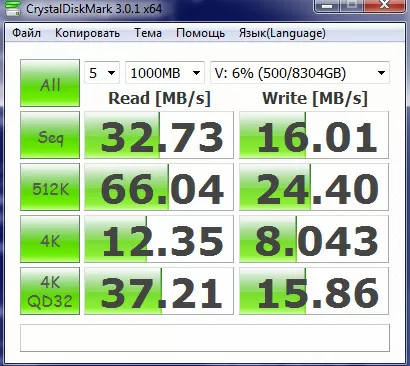Open the Тема menu

coord(148,33)
